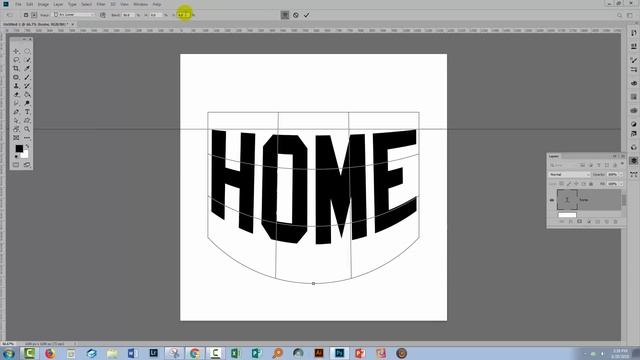
Task: Click the Bend value field
Action: point(128,15)
